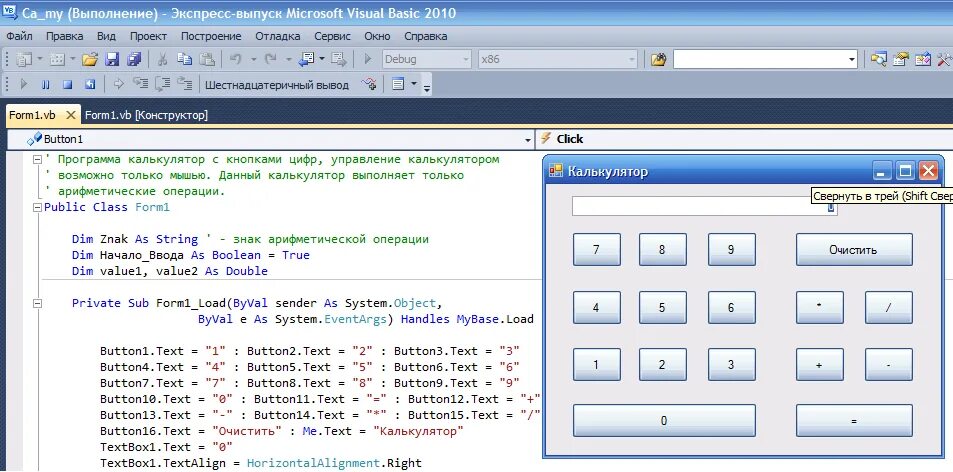Open the x86 platform combo box
Screen dimensions: 953x472
[557, 60]
